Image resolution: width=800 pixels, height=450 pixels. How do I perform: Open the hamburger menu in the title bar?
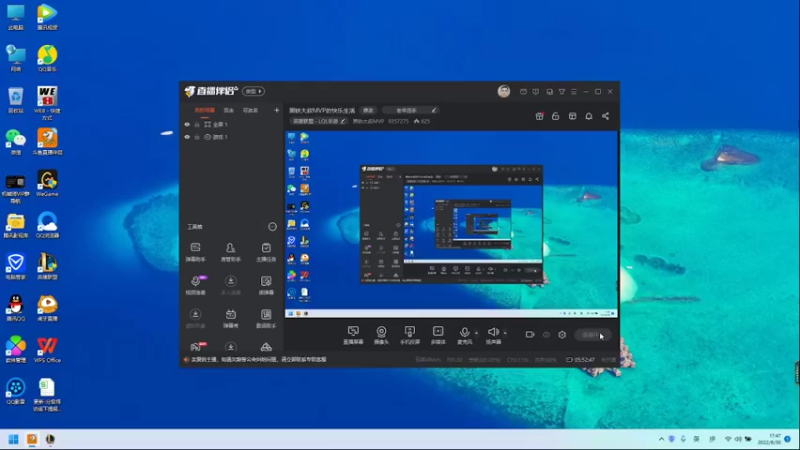tap(574, 92)
